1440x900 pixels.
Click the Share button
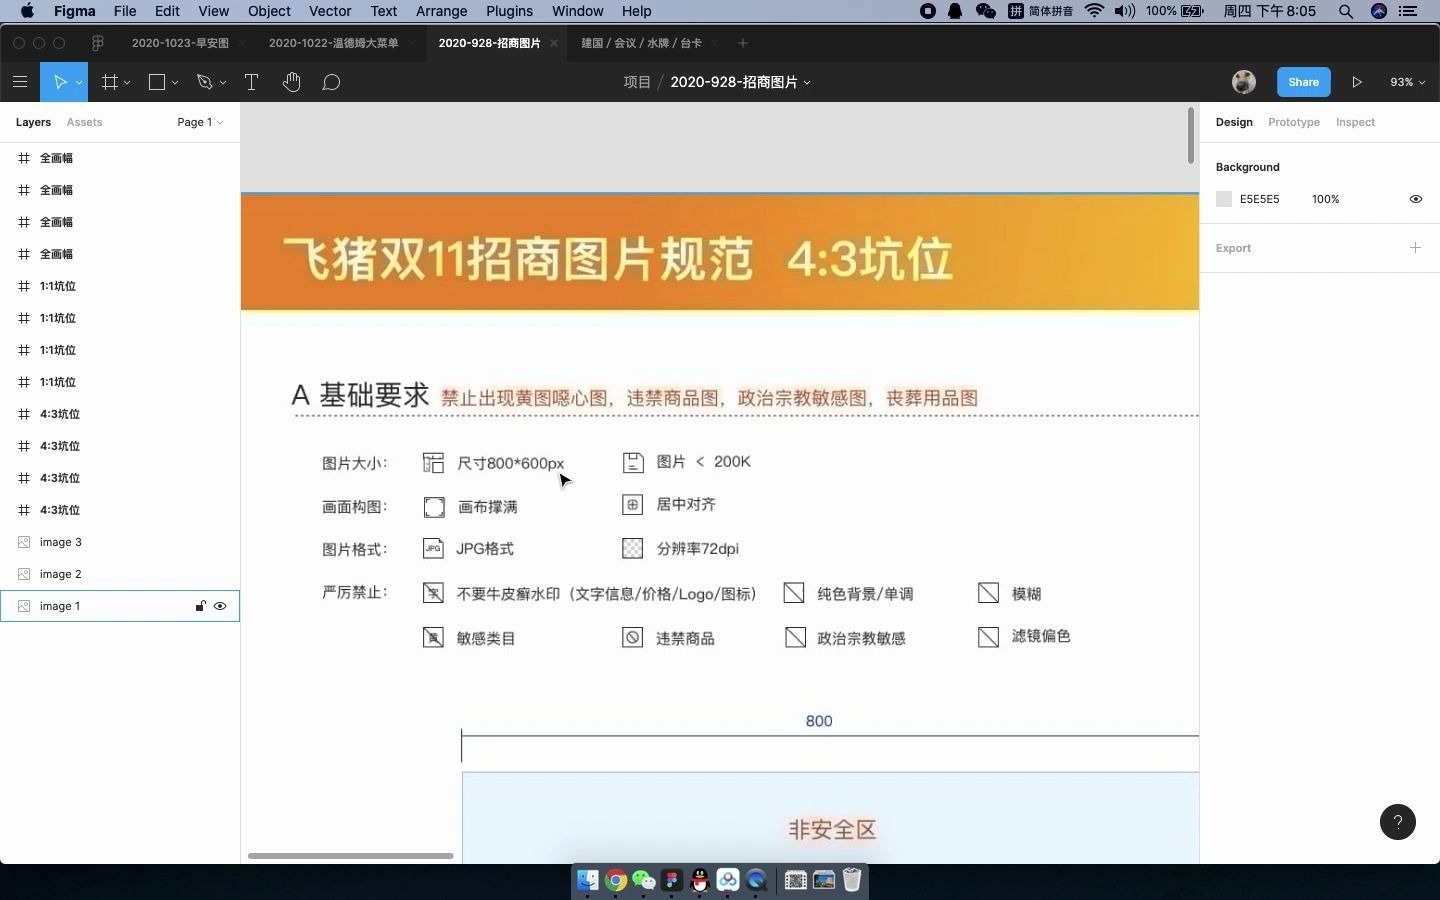1303,82
